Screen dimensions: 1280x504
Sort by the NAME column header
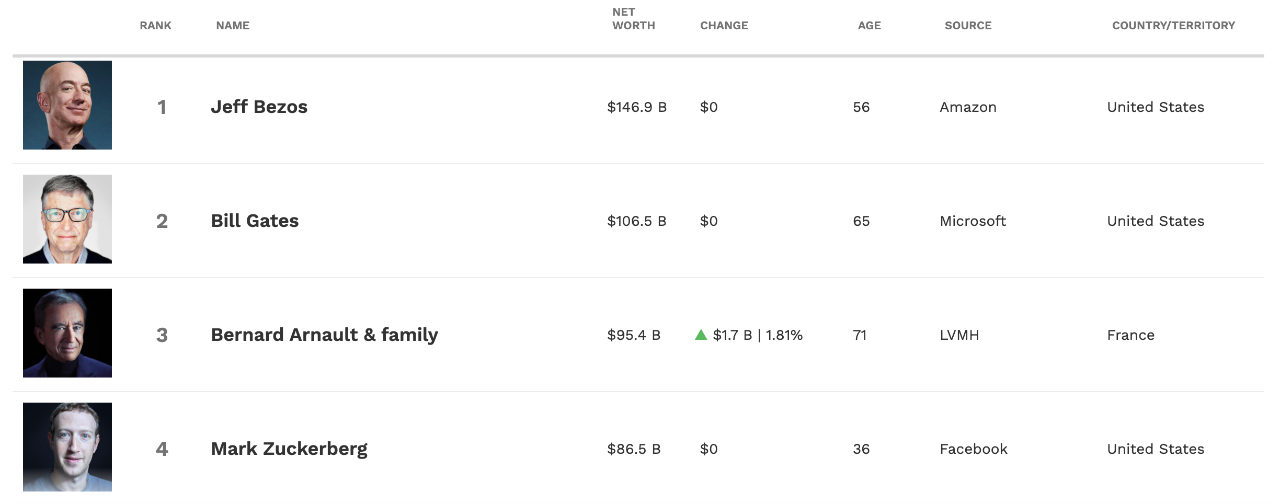coord(233,25)
